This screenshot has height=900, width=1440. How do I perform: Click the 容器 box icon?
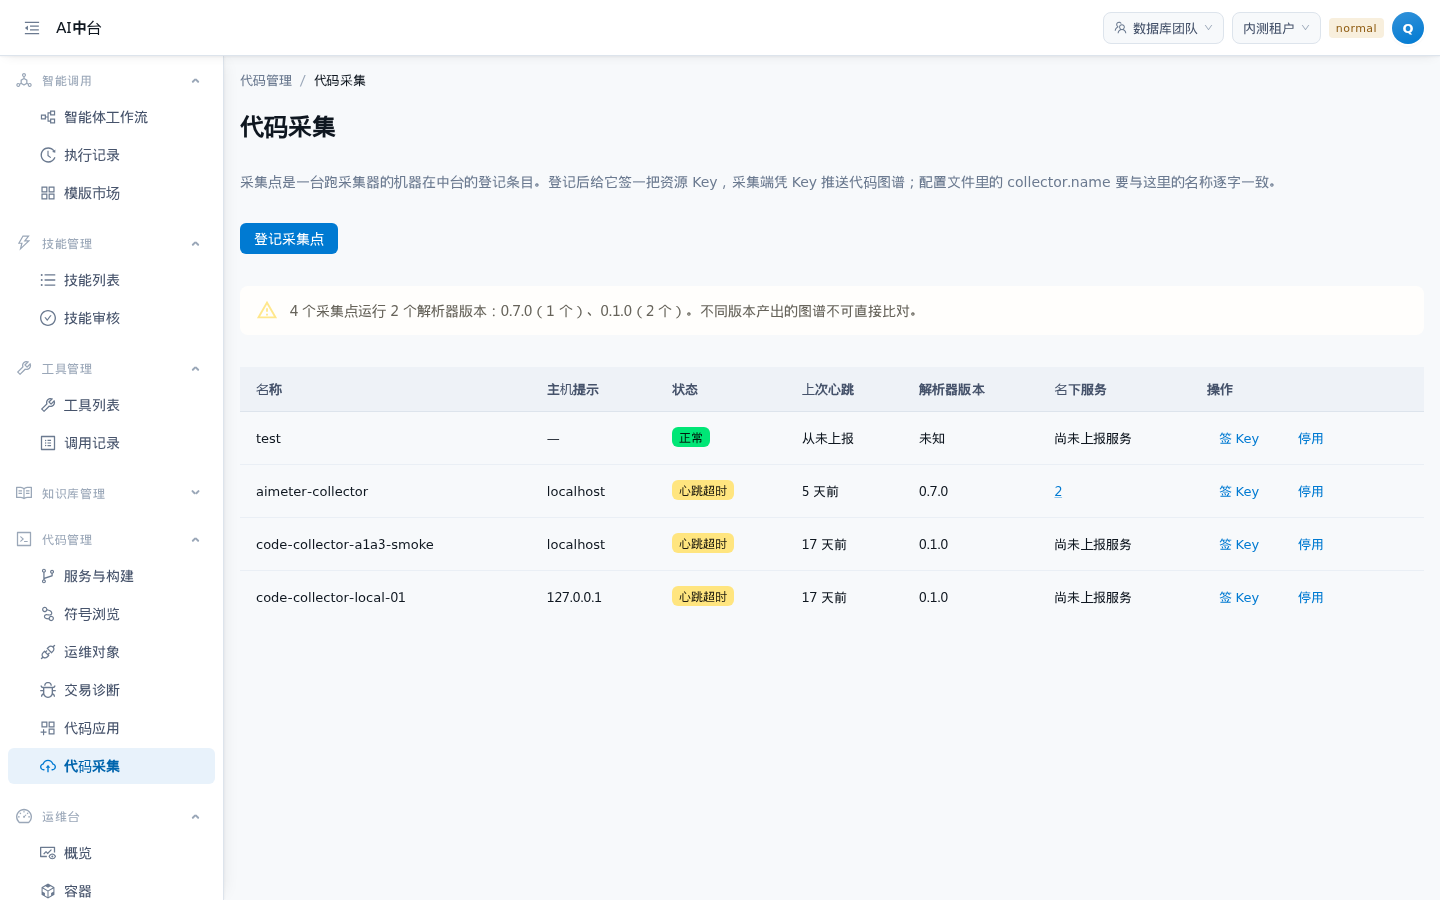48,891
